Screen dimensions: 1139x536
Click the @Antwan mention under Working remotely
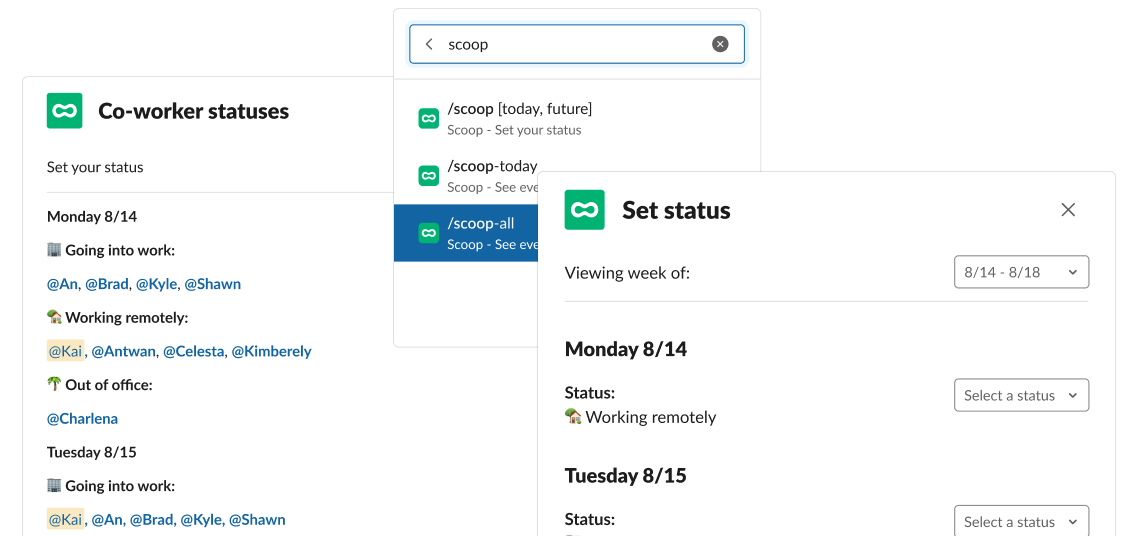click(123, 351)
